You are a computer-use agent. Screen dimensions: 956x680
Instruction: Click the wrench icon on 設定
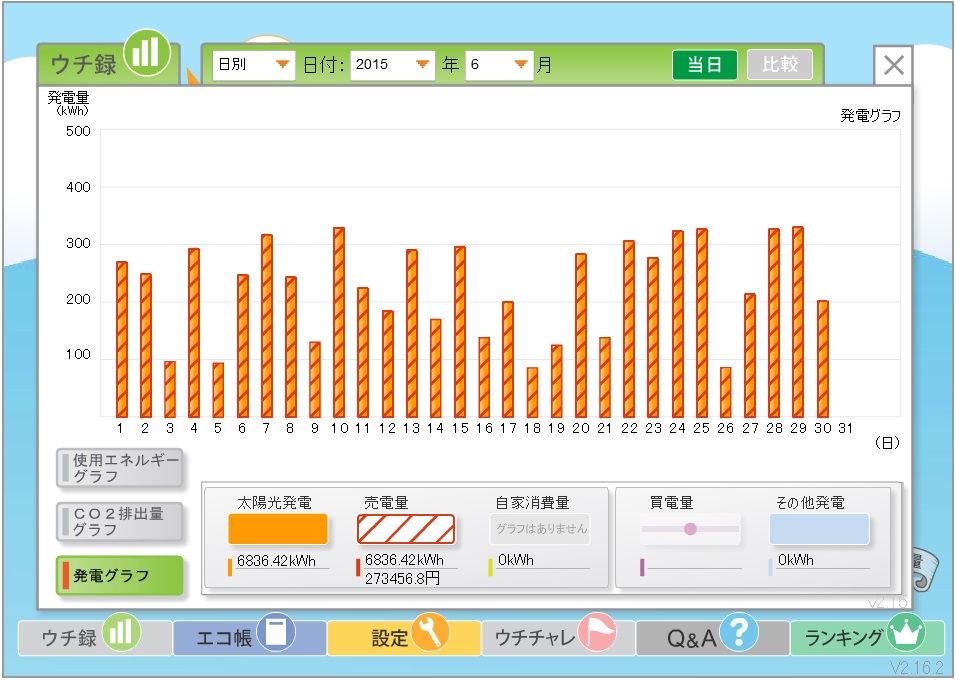(x=430, y=632)
